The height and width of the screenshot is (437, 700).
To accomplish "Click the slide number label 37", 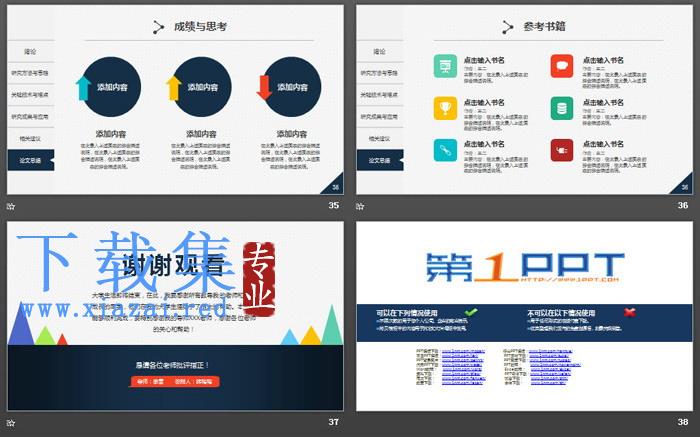I will pos(333,422).
